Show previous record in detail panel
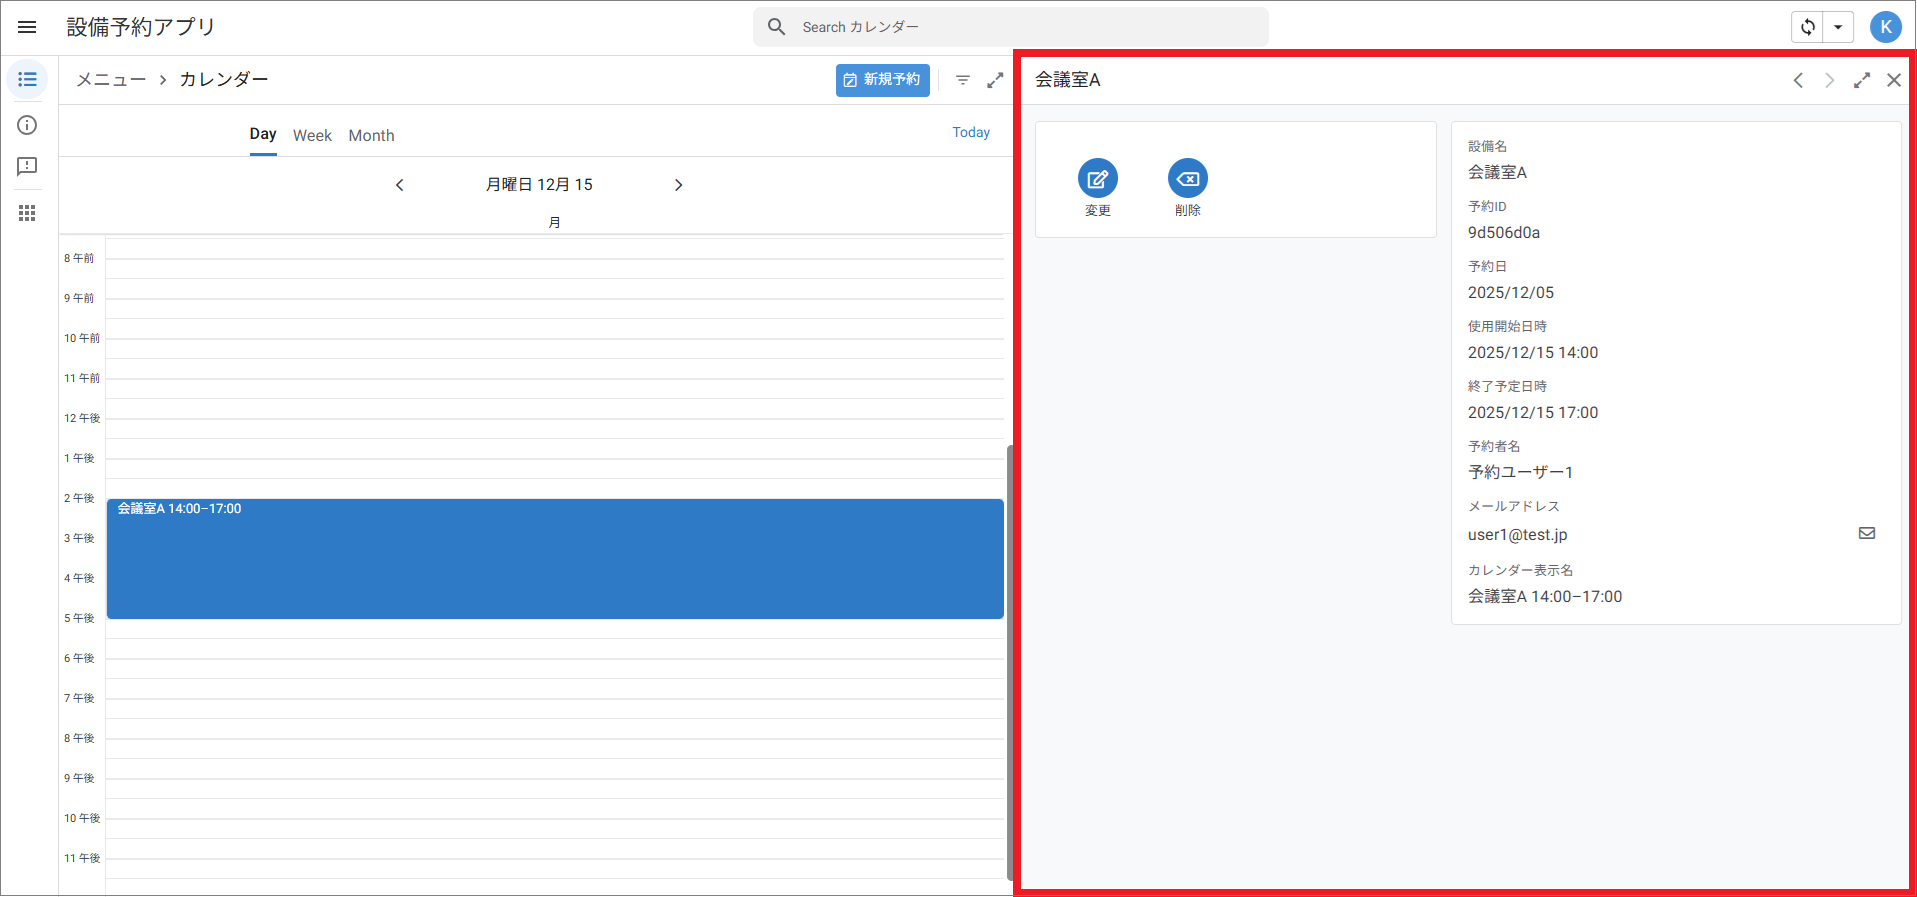 [1798, 80]
